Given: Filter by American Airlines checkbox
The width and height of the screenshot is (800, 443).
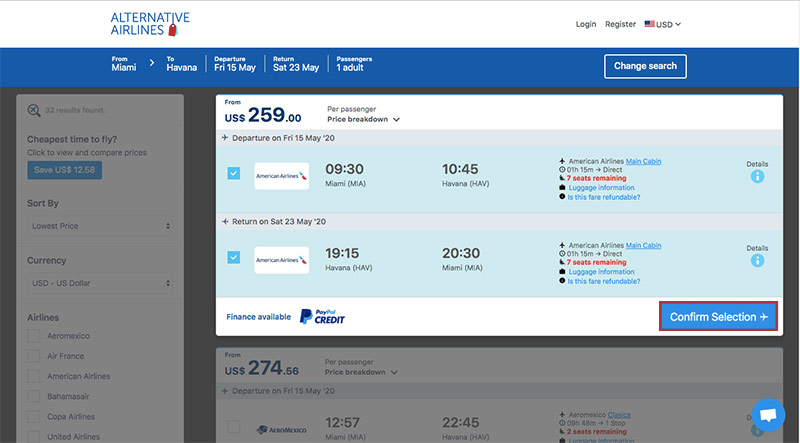Looking at the screenshot, I should tap(34, 376).
